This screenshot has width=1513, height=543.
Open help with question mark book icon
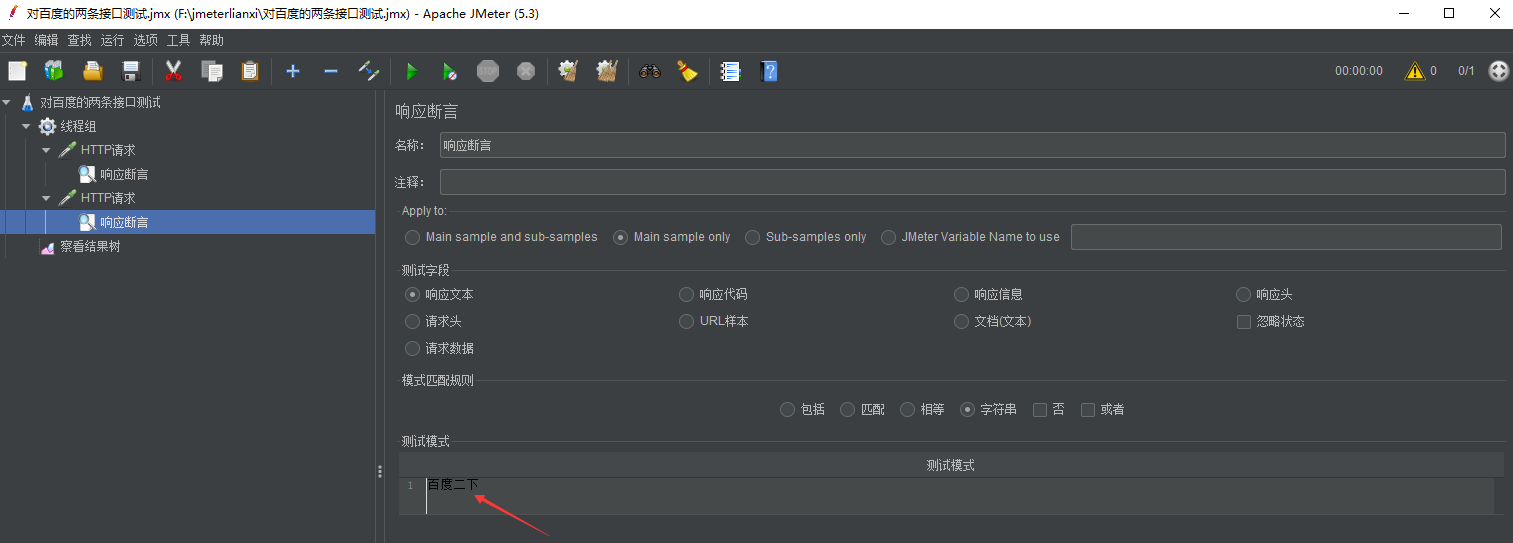pos(768,71)
